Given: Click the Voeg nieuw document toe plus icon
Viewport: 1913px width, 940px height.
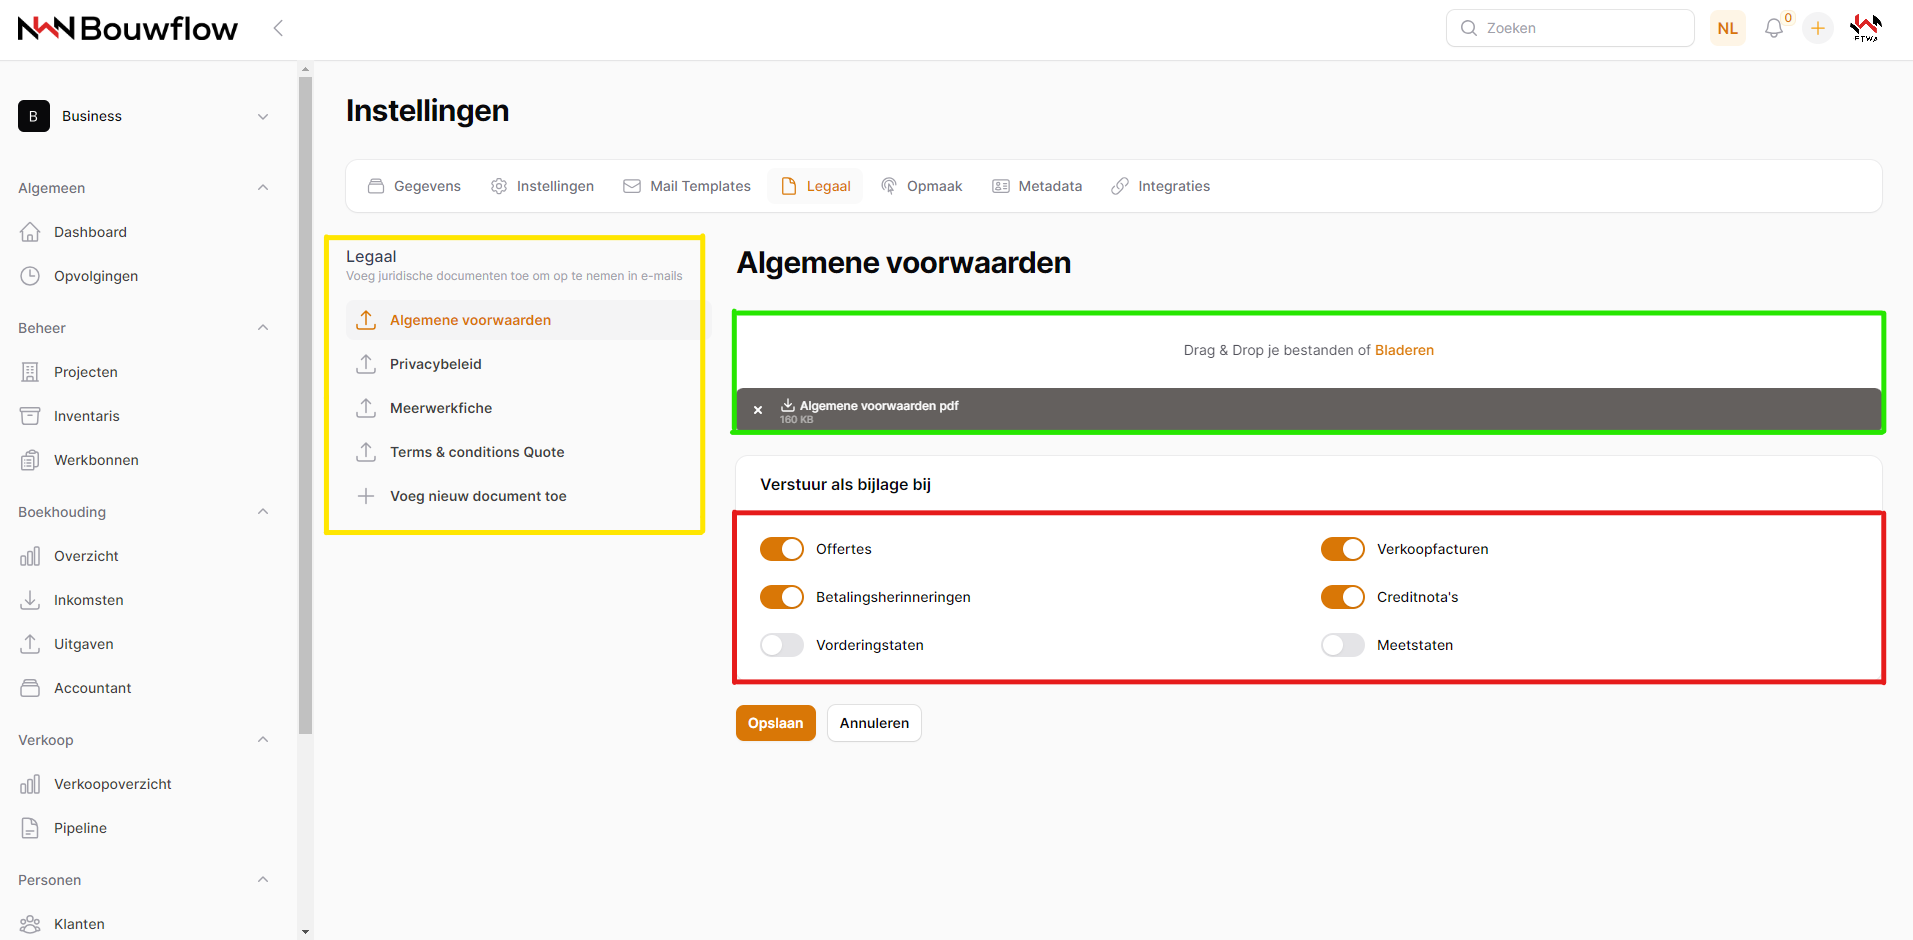Looking at the screenshot, I should point(366,496).
